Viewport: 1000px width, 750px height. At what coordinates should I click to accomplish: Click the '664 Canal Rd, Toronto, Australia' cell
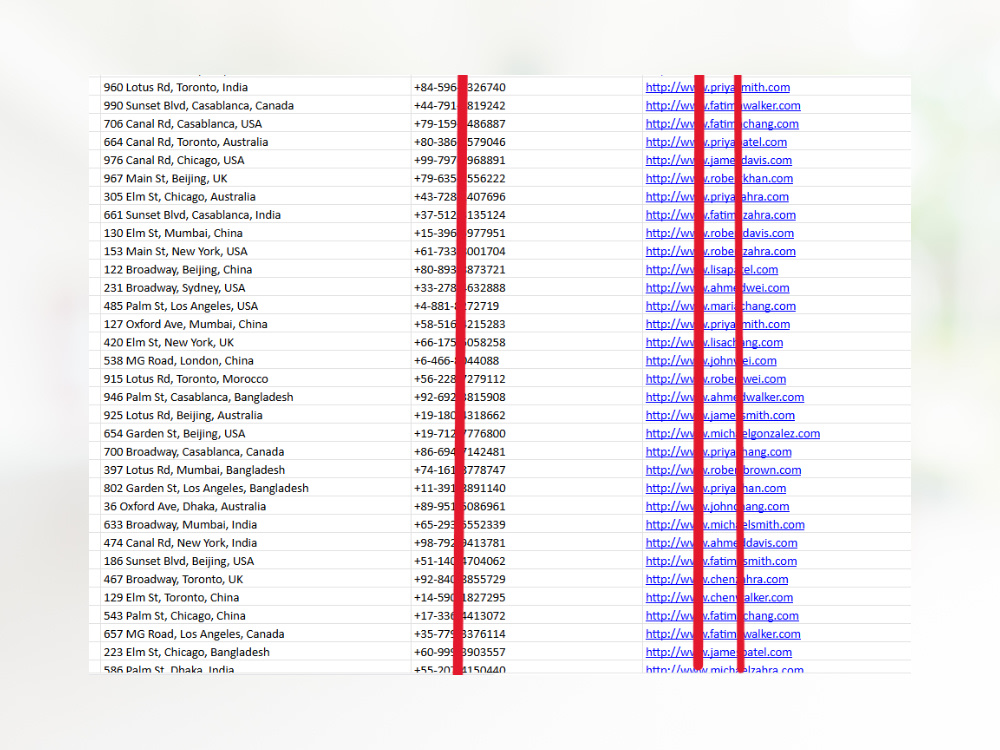click(x=186, y=142)
